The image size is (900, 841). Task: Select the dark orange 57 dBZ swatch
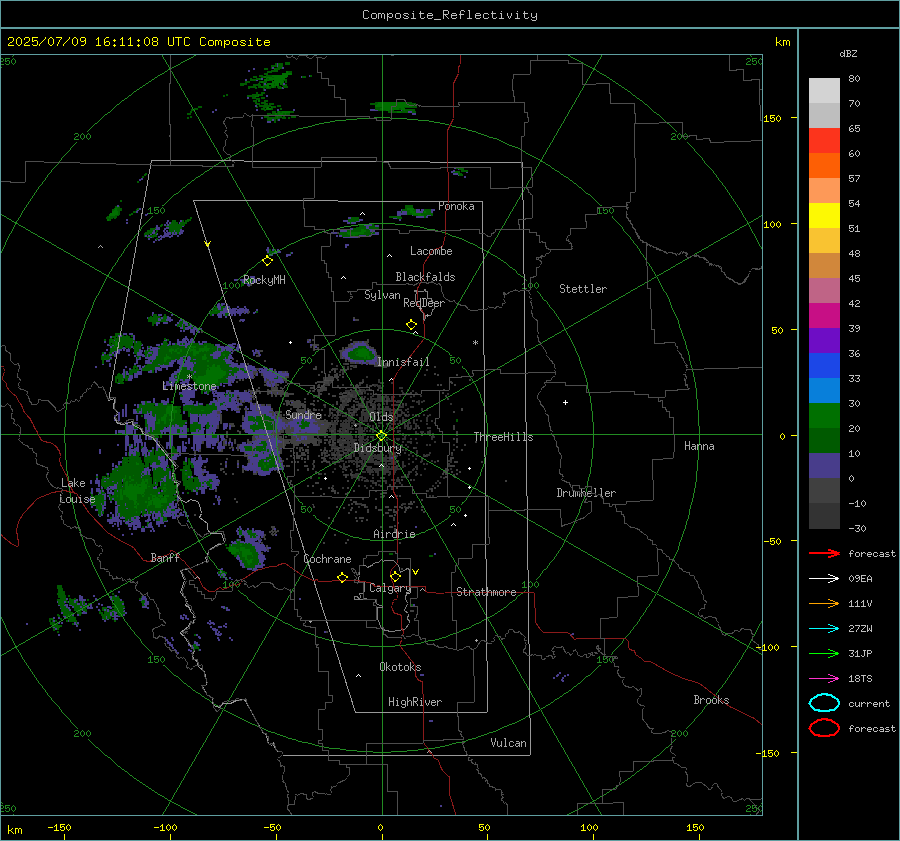point(824,166)
